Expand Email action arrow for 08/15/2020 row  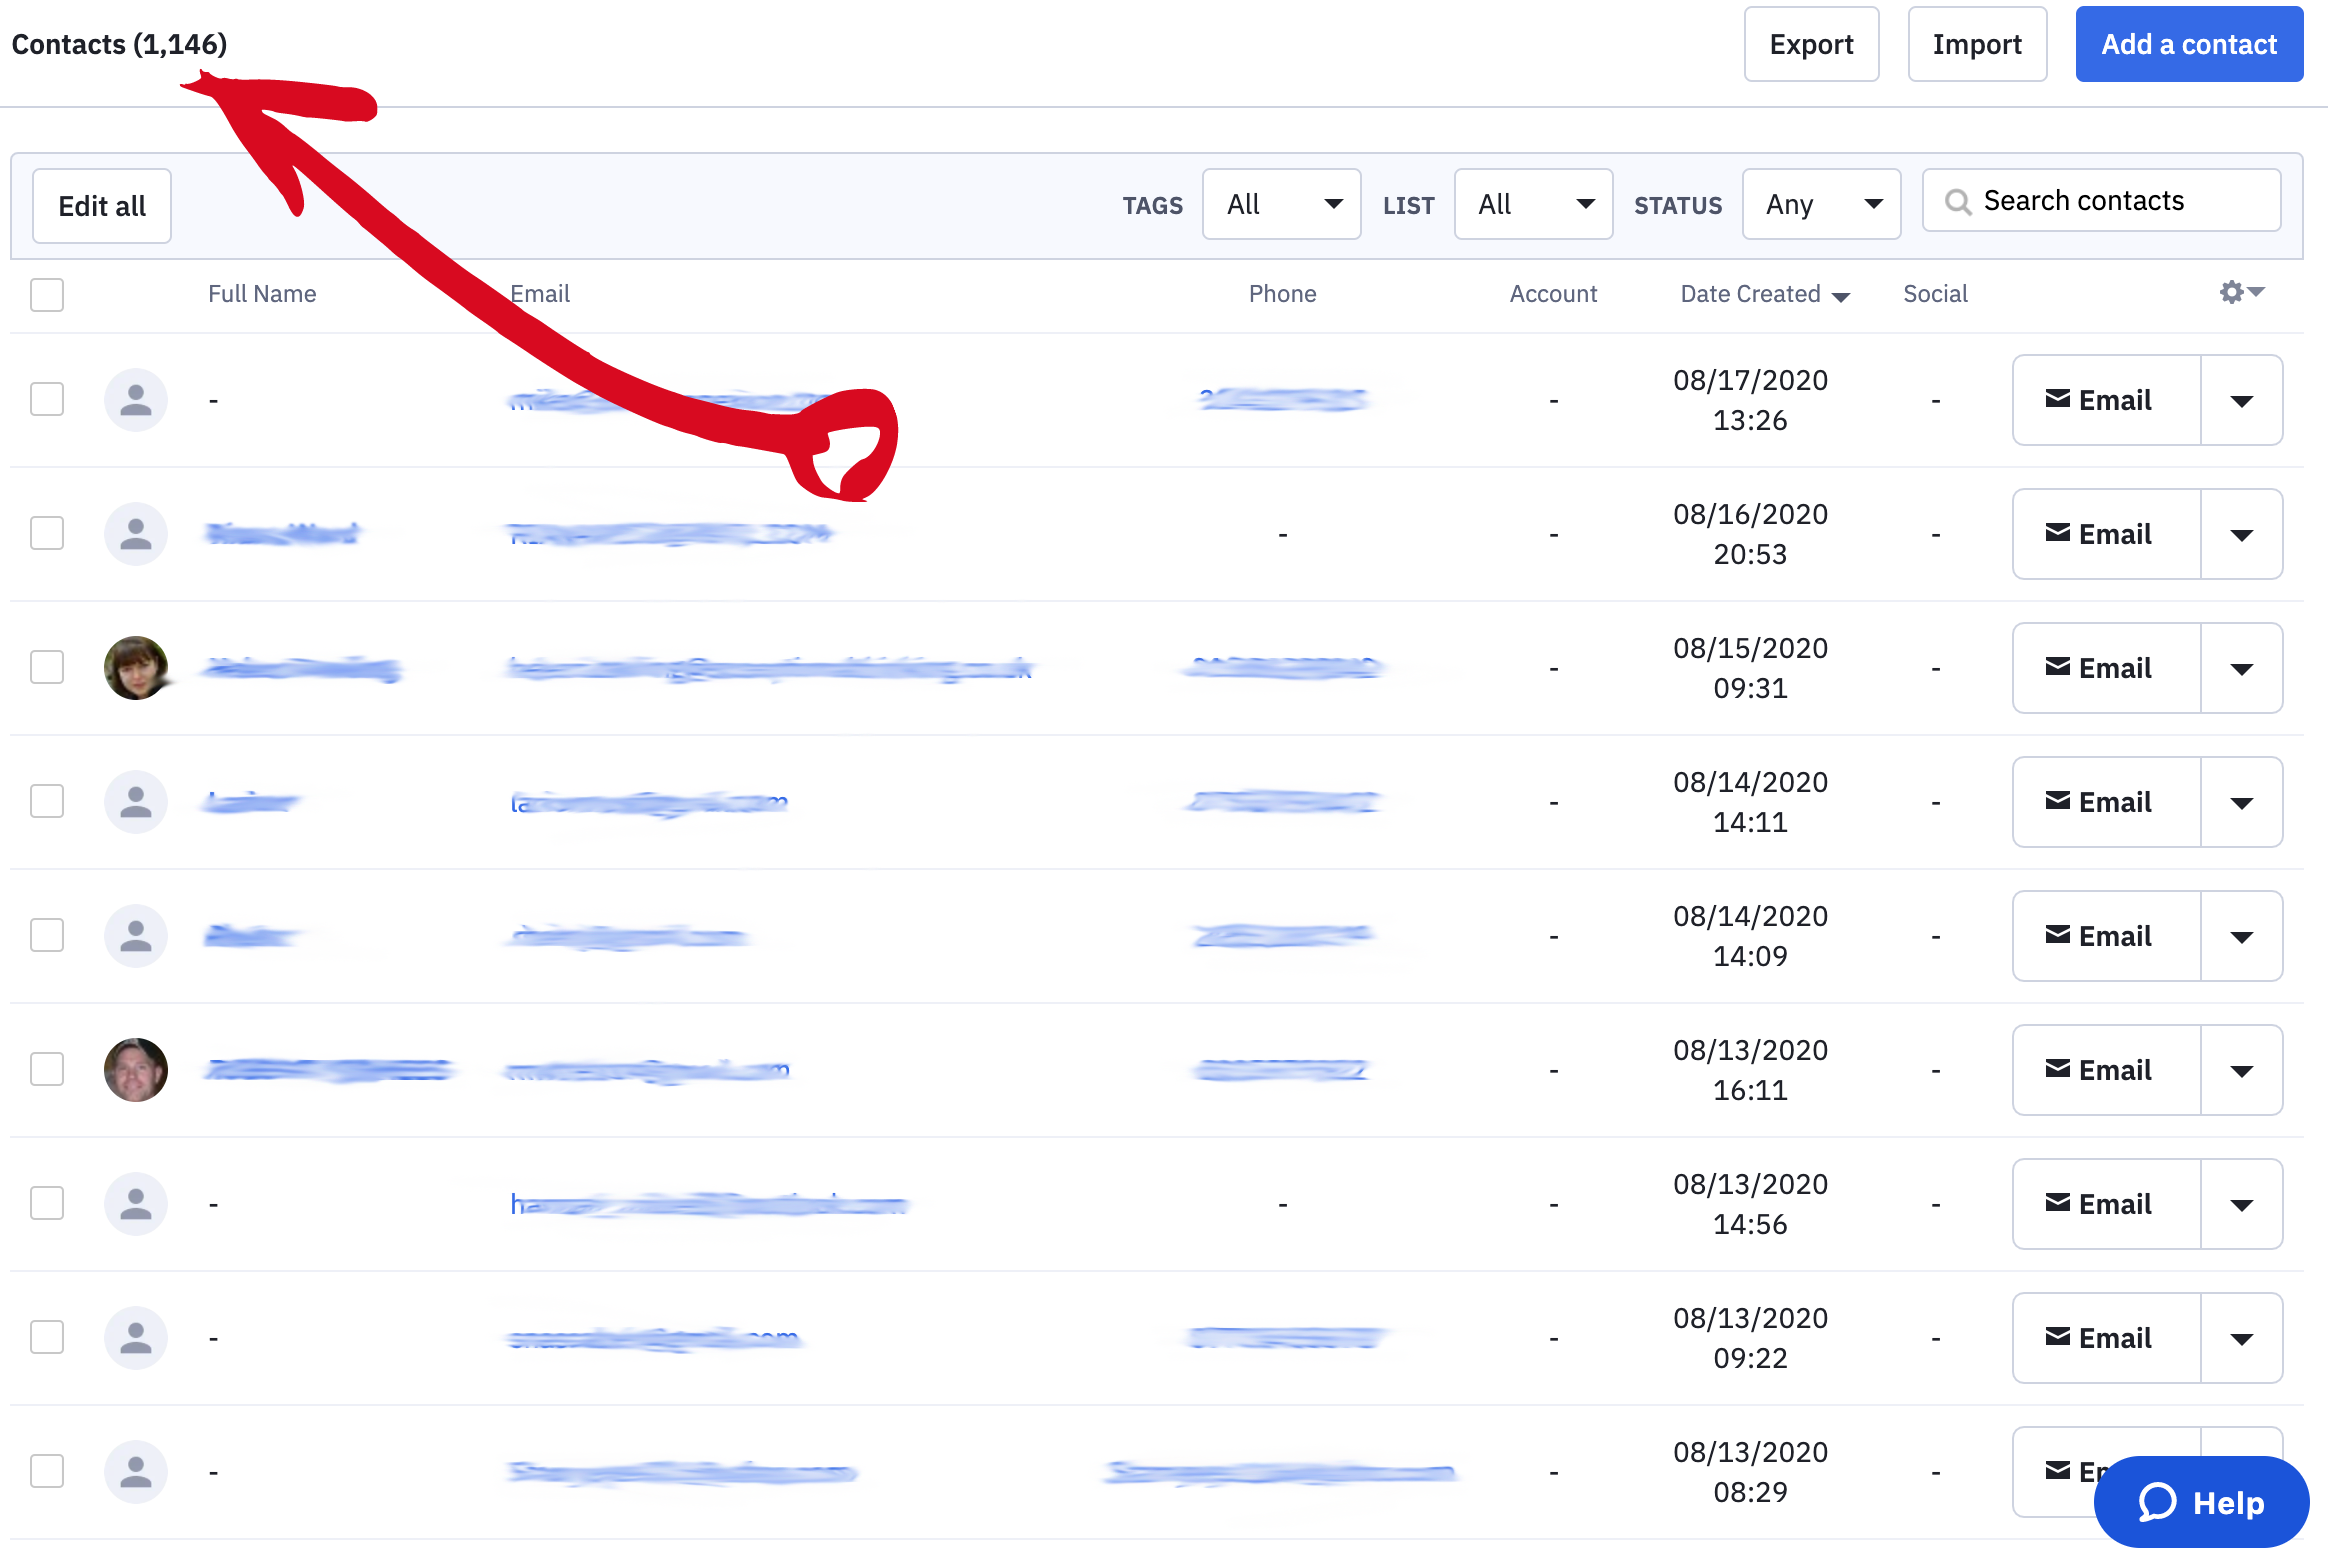pyautogui.click(x=2242, y=669)
